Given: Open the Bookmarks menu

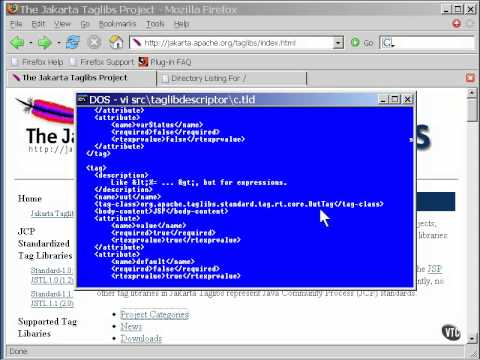Looking at the screenshot, I should point(117,24).
